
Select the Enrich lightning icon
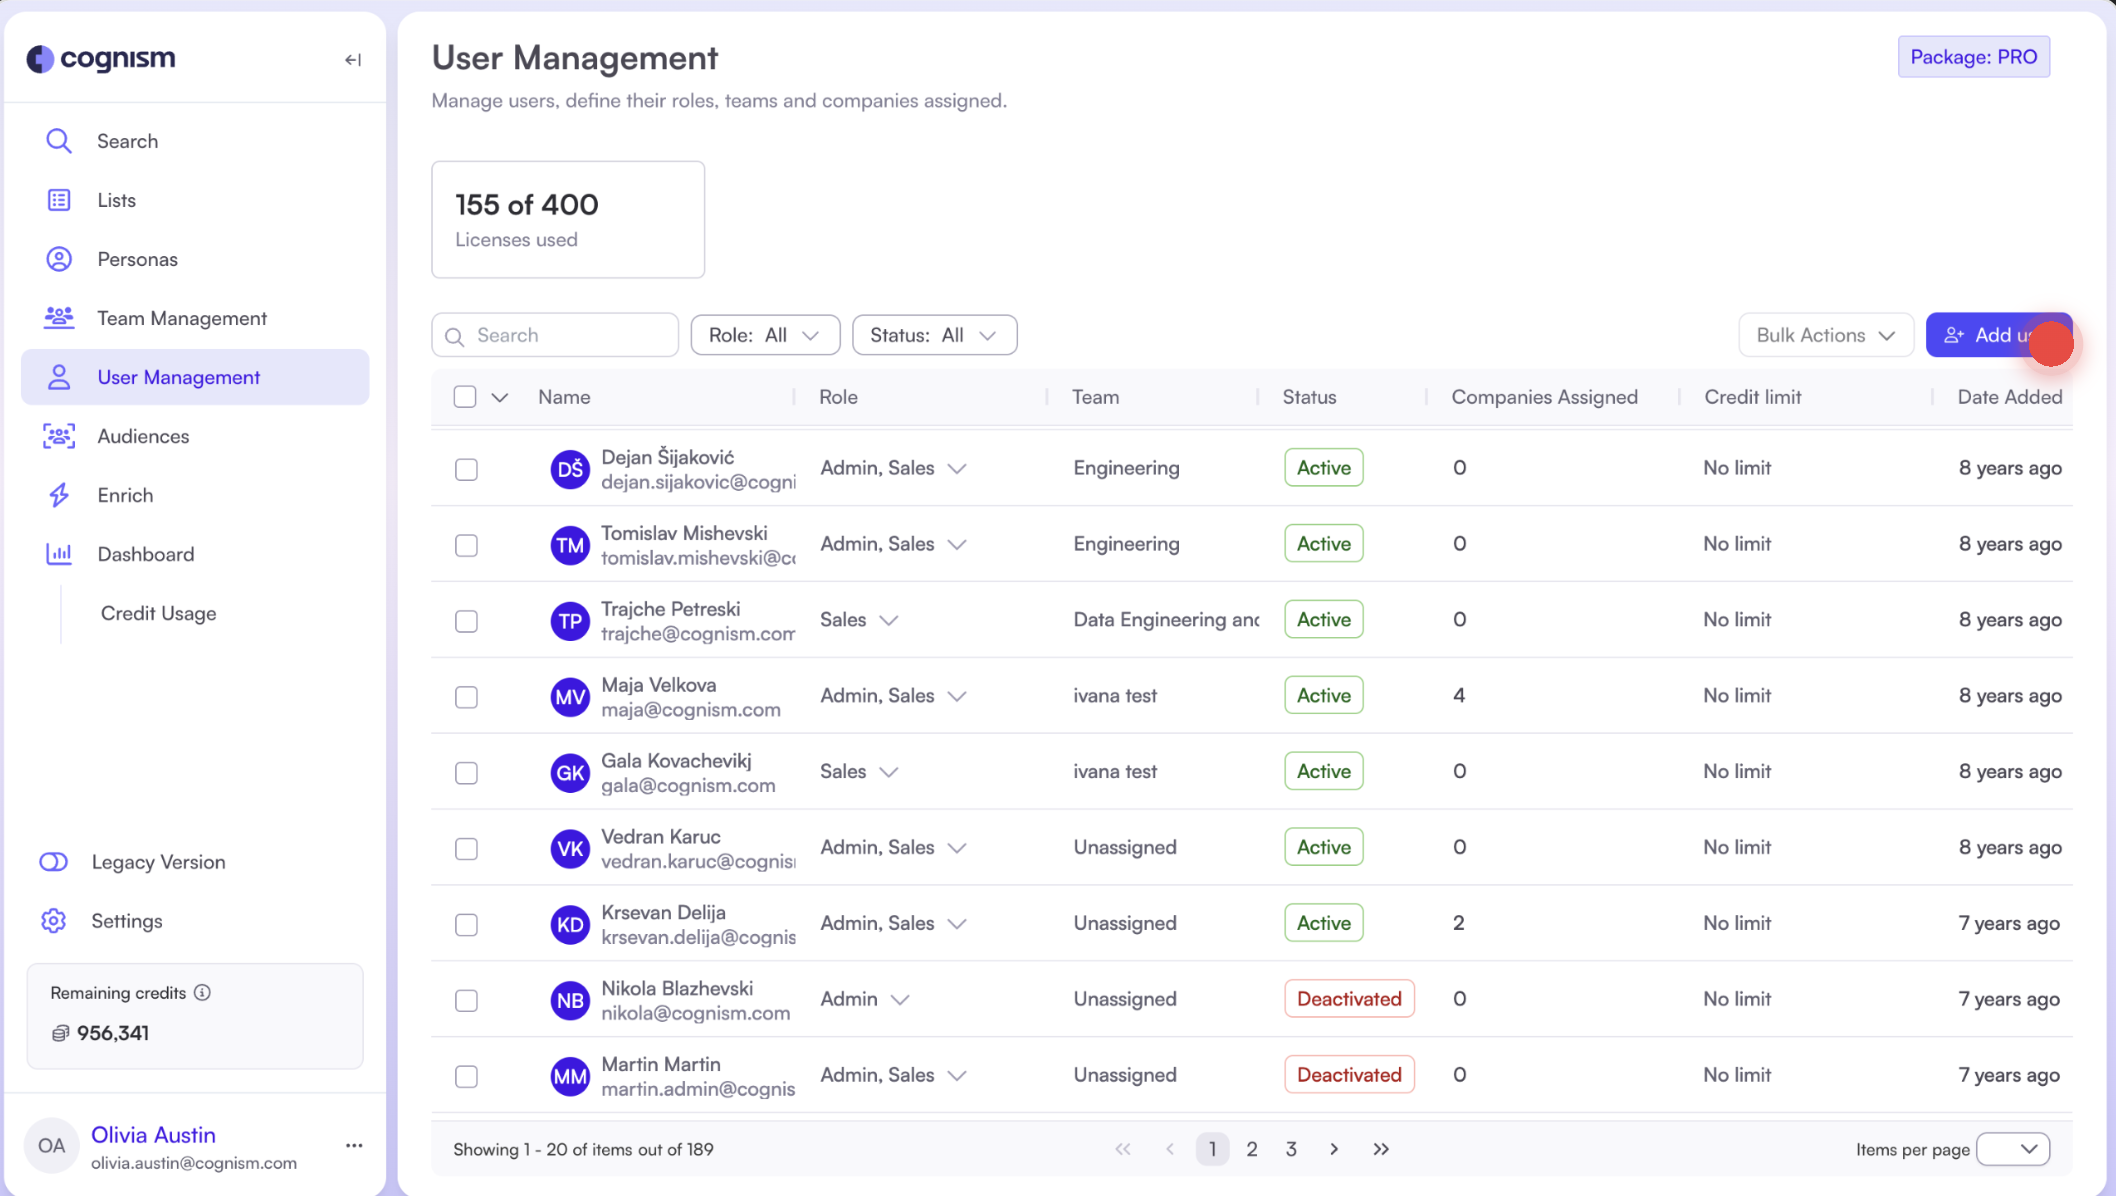click(59, 495)
